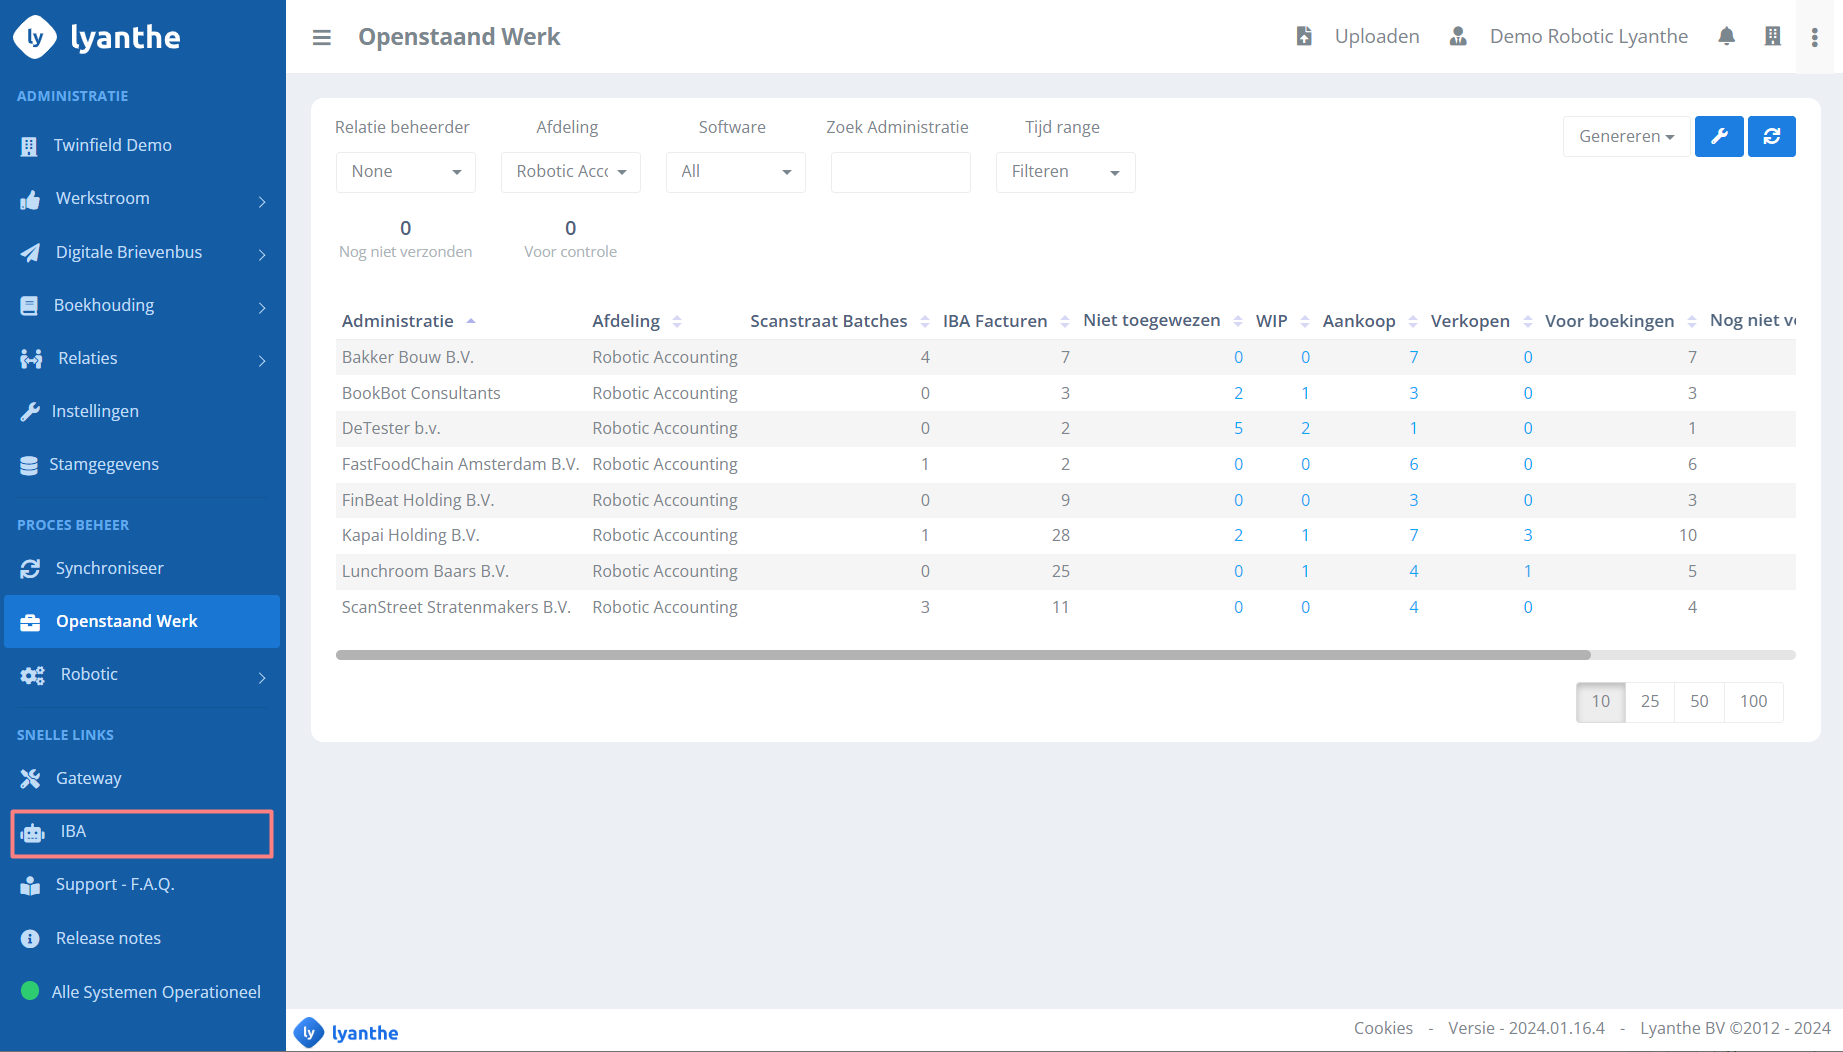Open Synchroniseer in the sidebar
This screenshot has height=1052, width=1843.
pos(109,568)
